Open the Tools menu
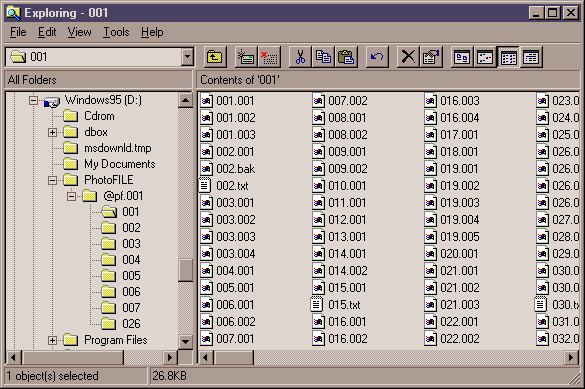 pyautogui.click(x=116, y=32)
